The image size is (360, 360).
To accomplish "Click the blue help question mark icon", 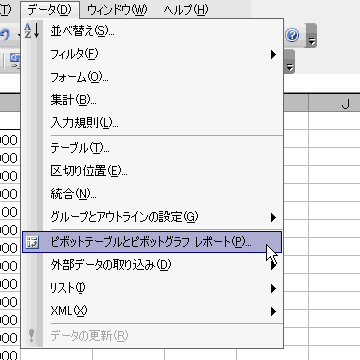I will 292,35.
